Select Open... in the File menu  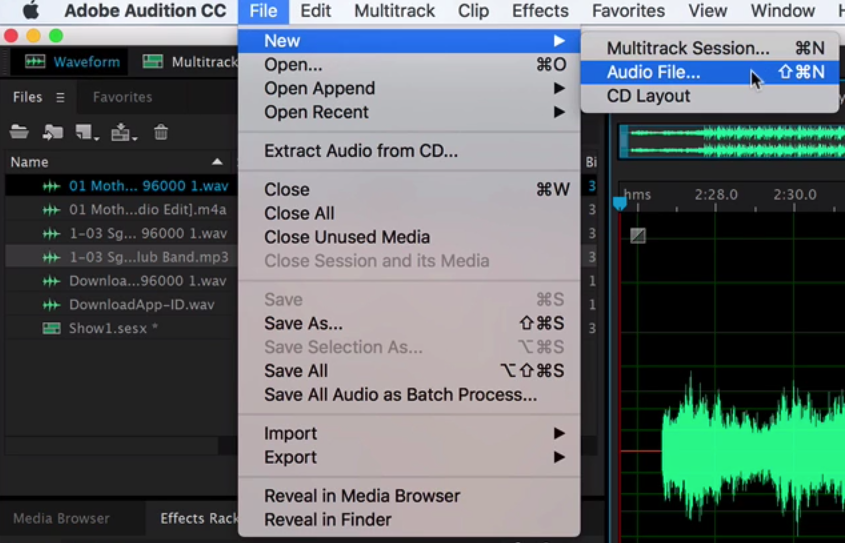[409, 65]
